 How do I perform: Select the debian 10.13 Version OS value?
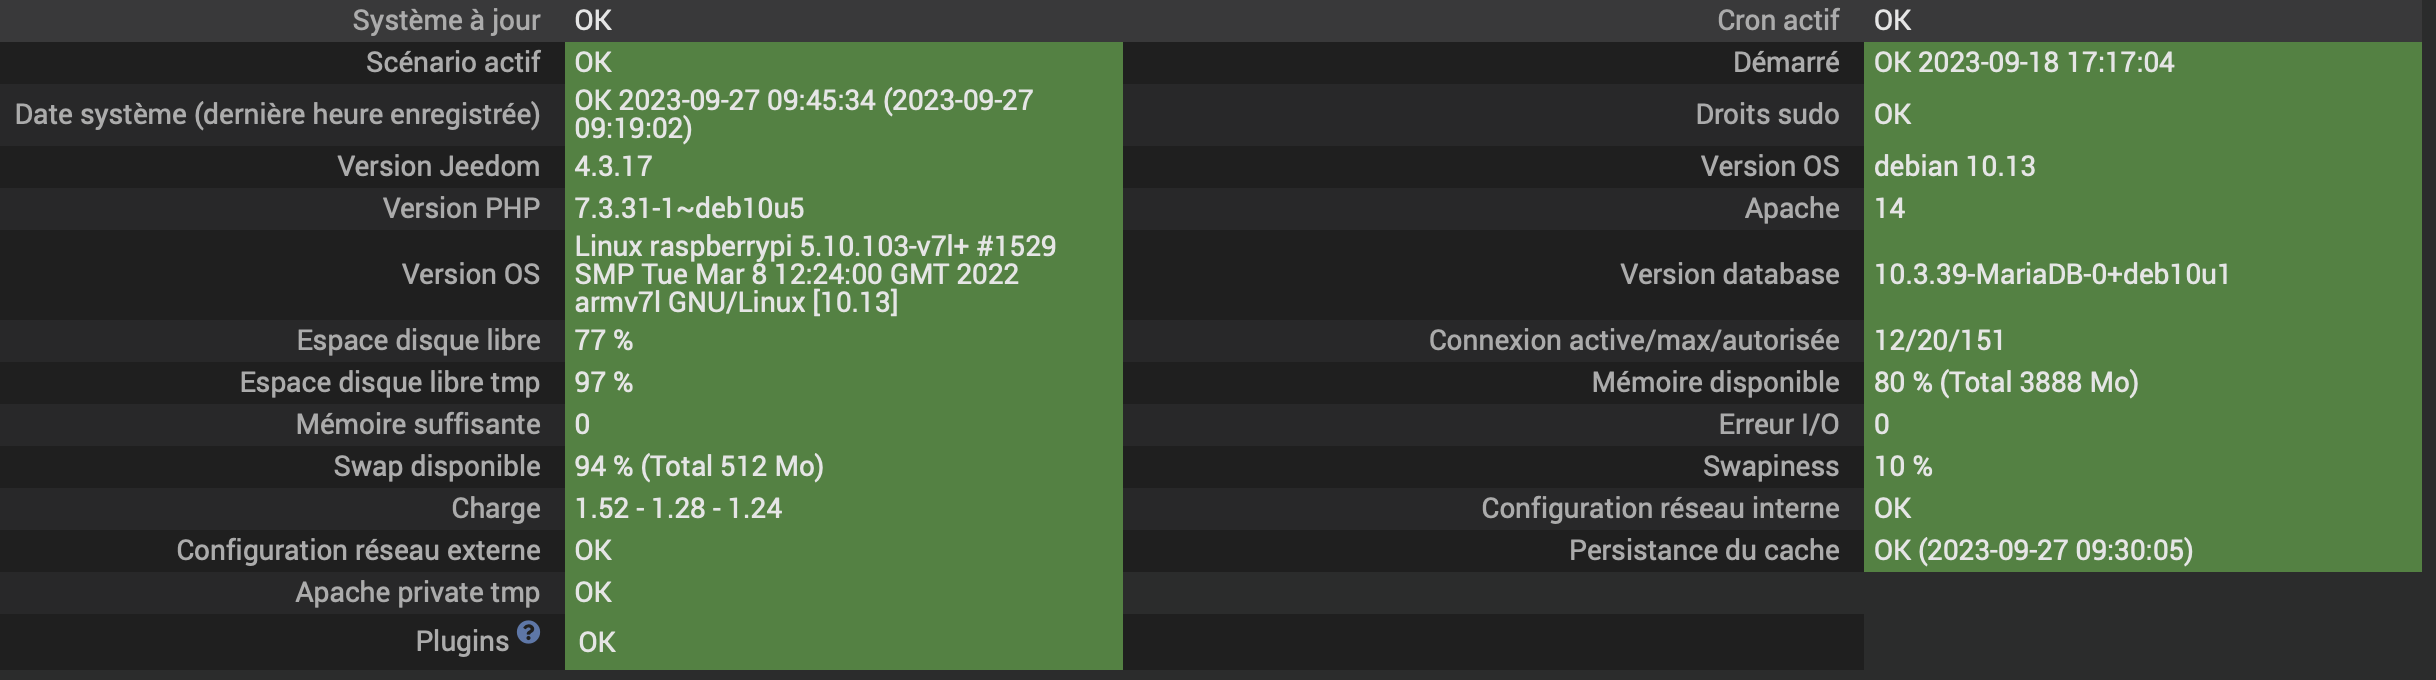(1954, 166)
